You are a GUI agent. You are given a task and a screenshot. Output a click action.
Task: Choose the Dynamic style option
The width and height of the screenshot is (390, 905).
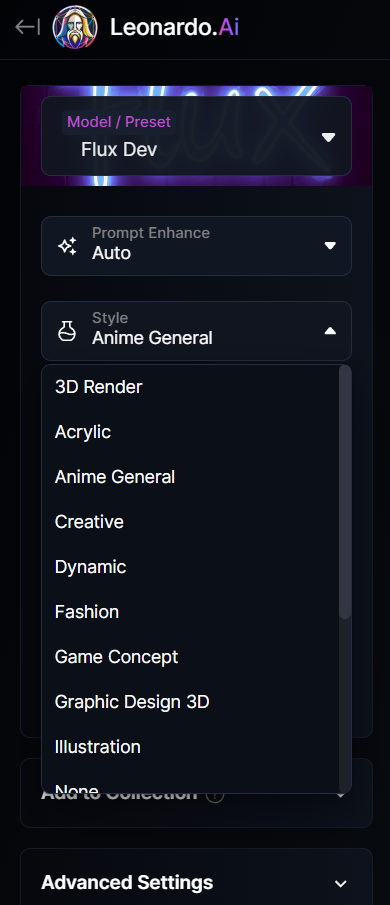click(190, 567)
